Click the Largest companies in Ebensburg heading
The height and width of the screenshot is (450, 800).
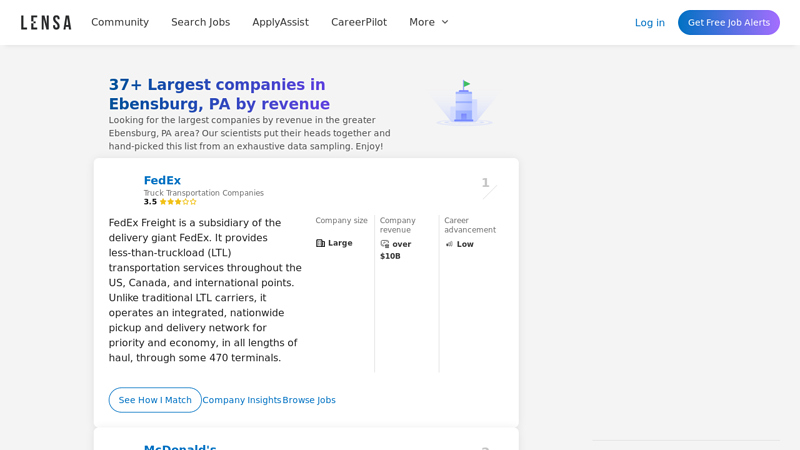tap(219, 94)
